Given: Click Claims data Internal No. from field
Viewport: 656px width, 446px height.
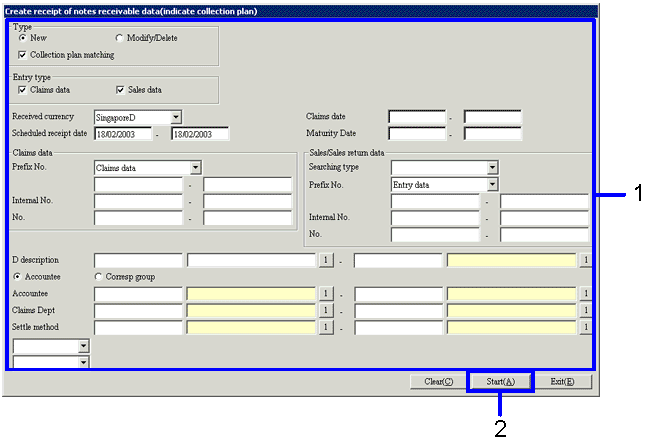Looking at the screenshot, I should tap(138, 201).
